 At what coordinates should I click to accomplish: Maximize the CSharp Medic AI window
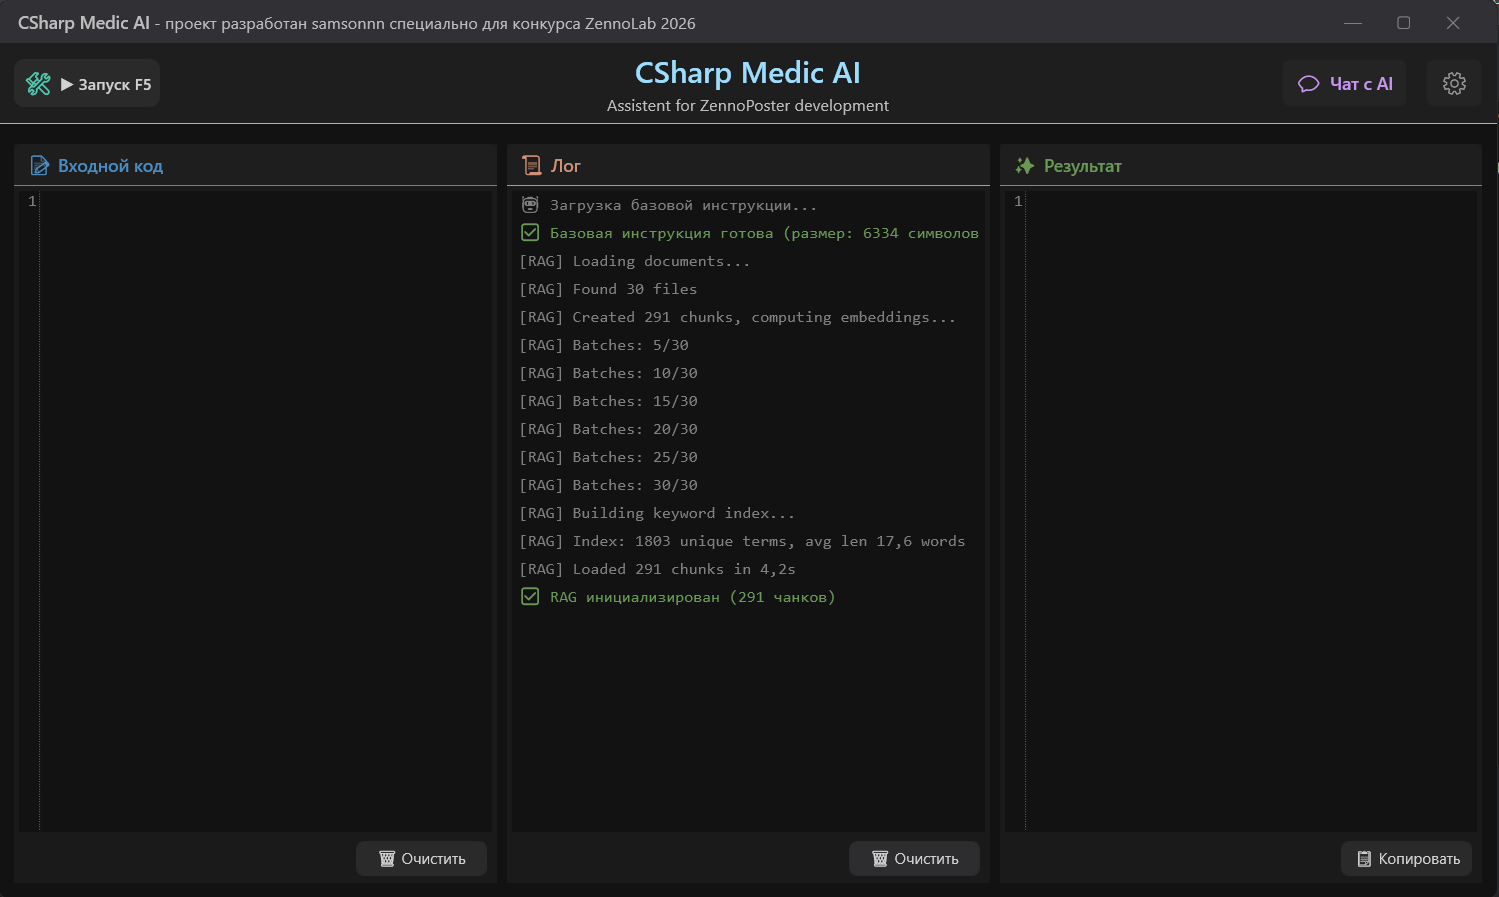1403,22
